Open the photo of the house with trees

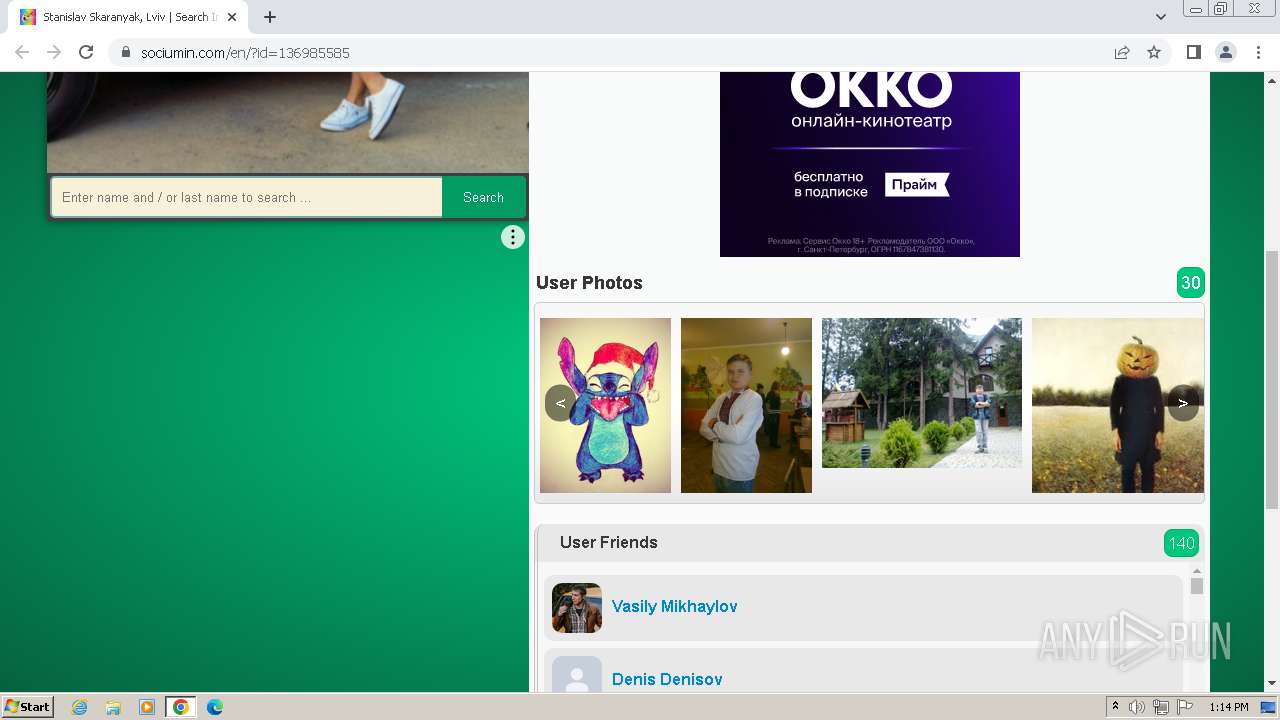point(922,393)
